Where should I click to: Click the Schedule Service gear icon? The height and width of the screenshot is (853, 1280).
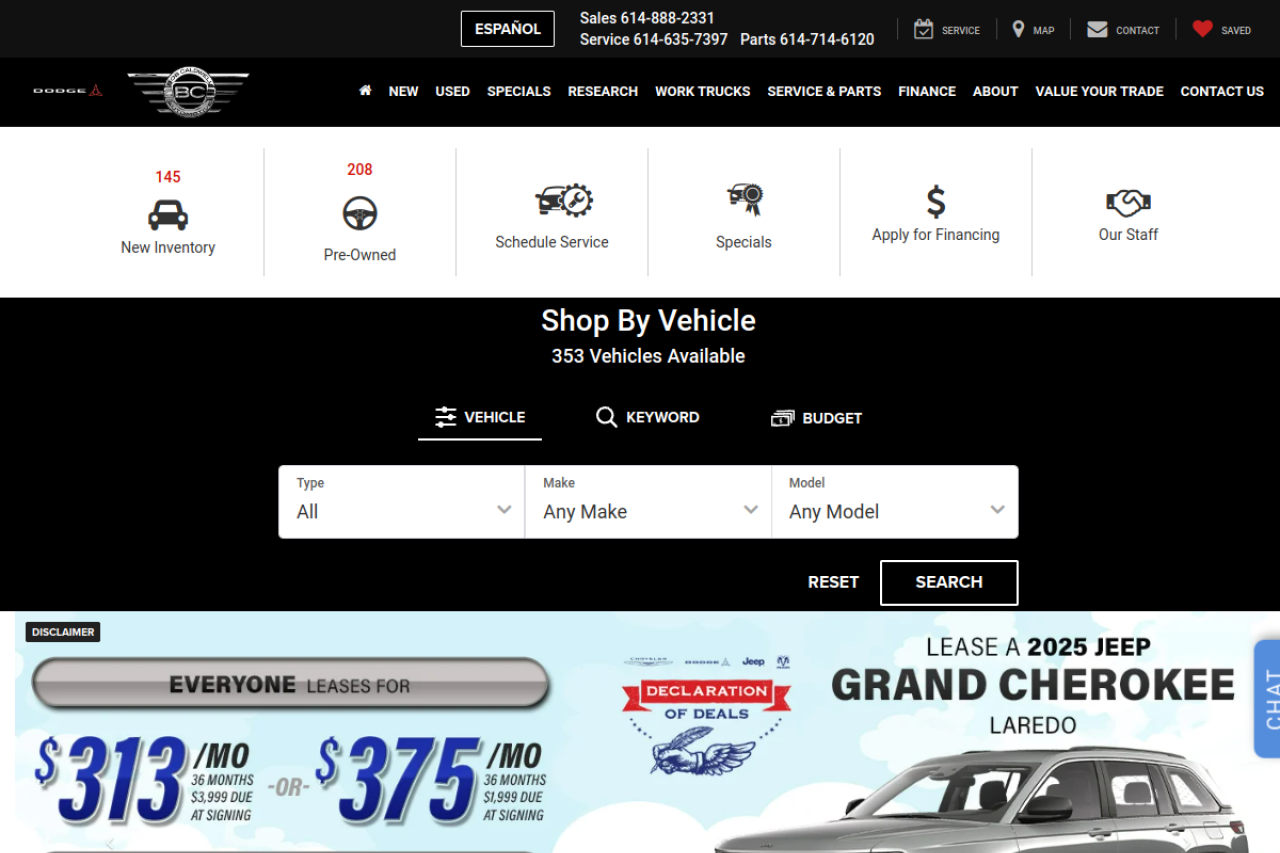pos(563,201)
